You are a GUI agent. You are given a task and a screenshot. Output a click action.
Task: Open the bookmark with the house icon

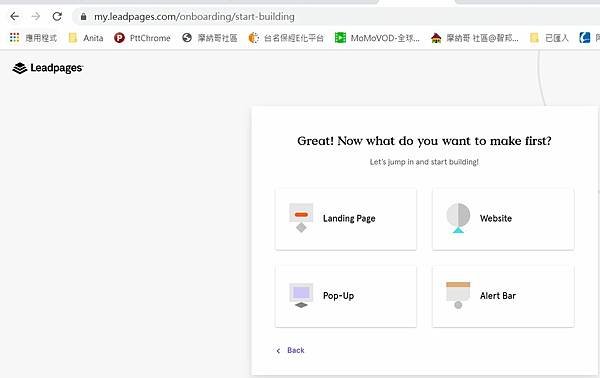(x=475, y=38)
